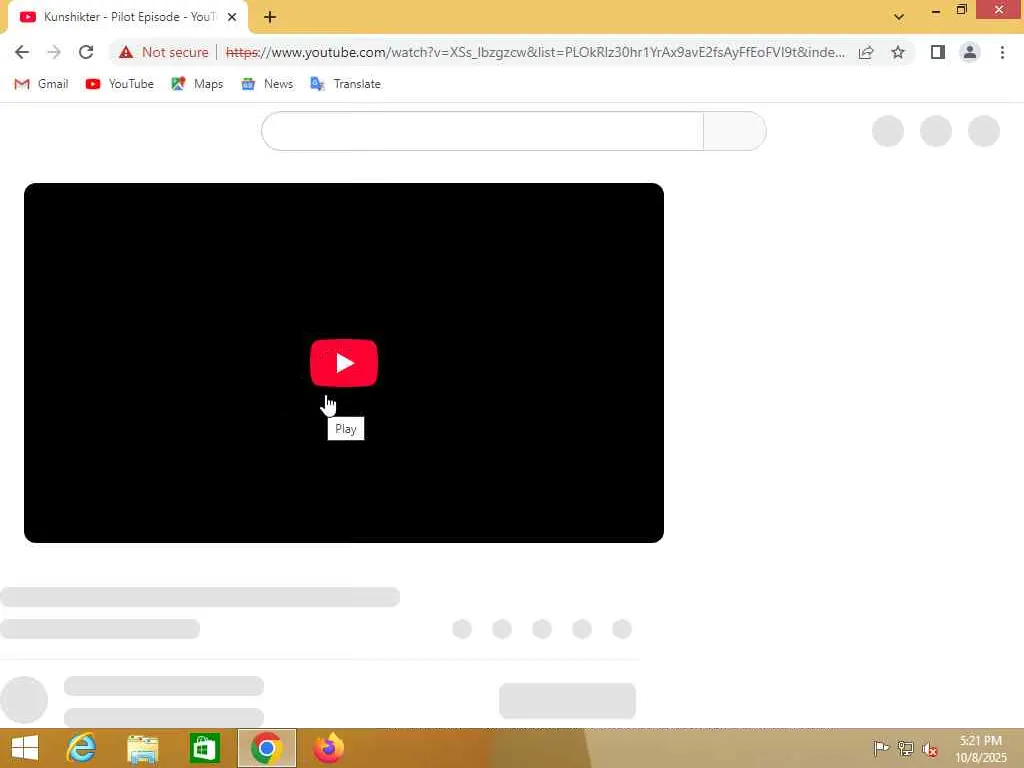
Task: Open the browser side panel
Action: click(x=938, y=52)
